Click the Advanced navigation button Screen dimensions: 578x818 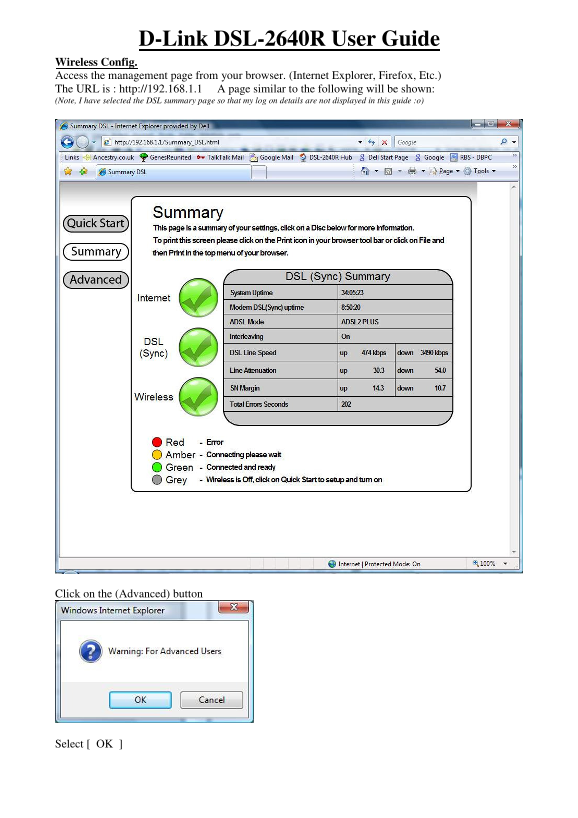click(x=96, y=280)
